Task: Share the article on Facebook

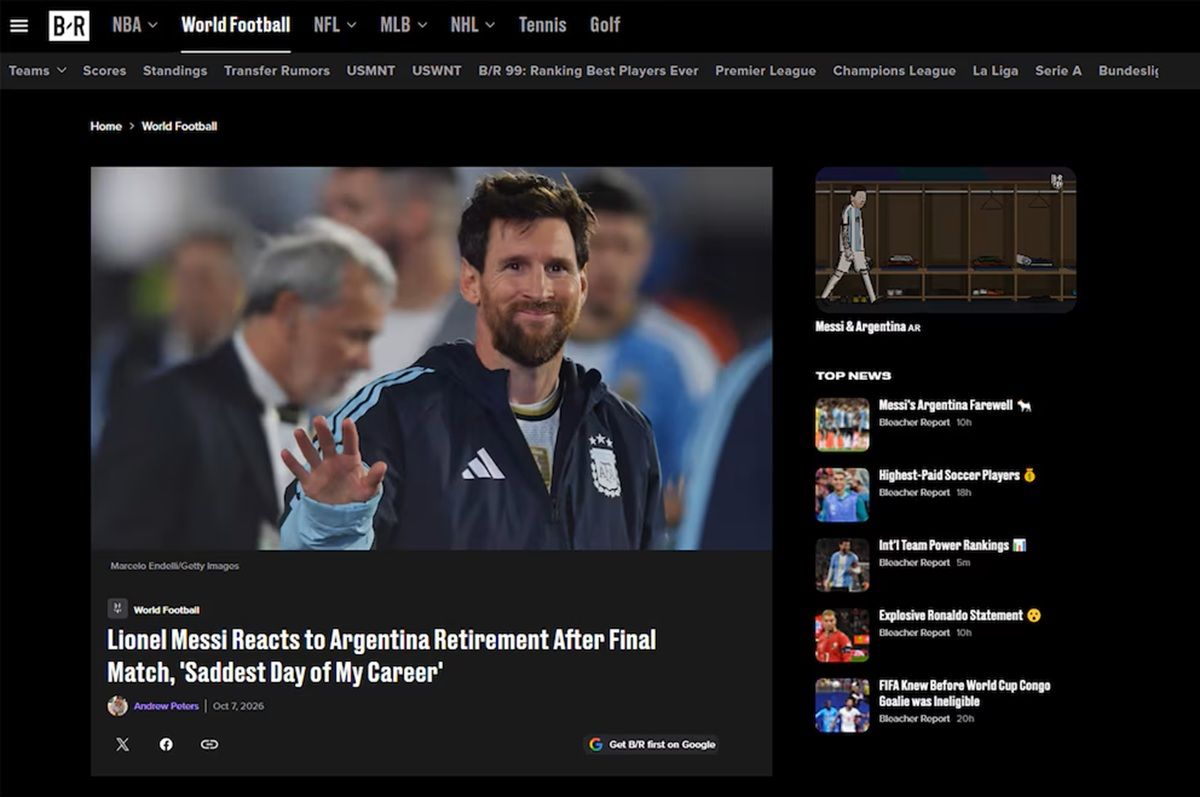Action: point(166,744)
